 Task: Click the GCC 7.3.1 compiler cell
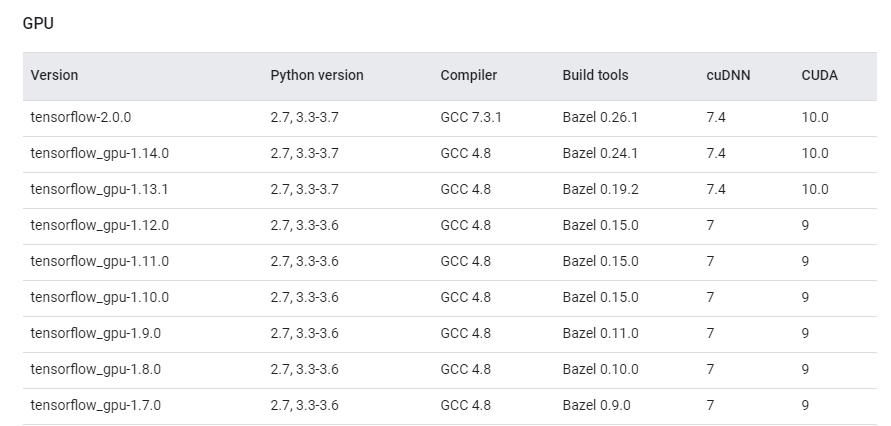pos(471,117)
